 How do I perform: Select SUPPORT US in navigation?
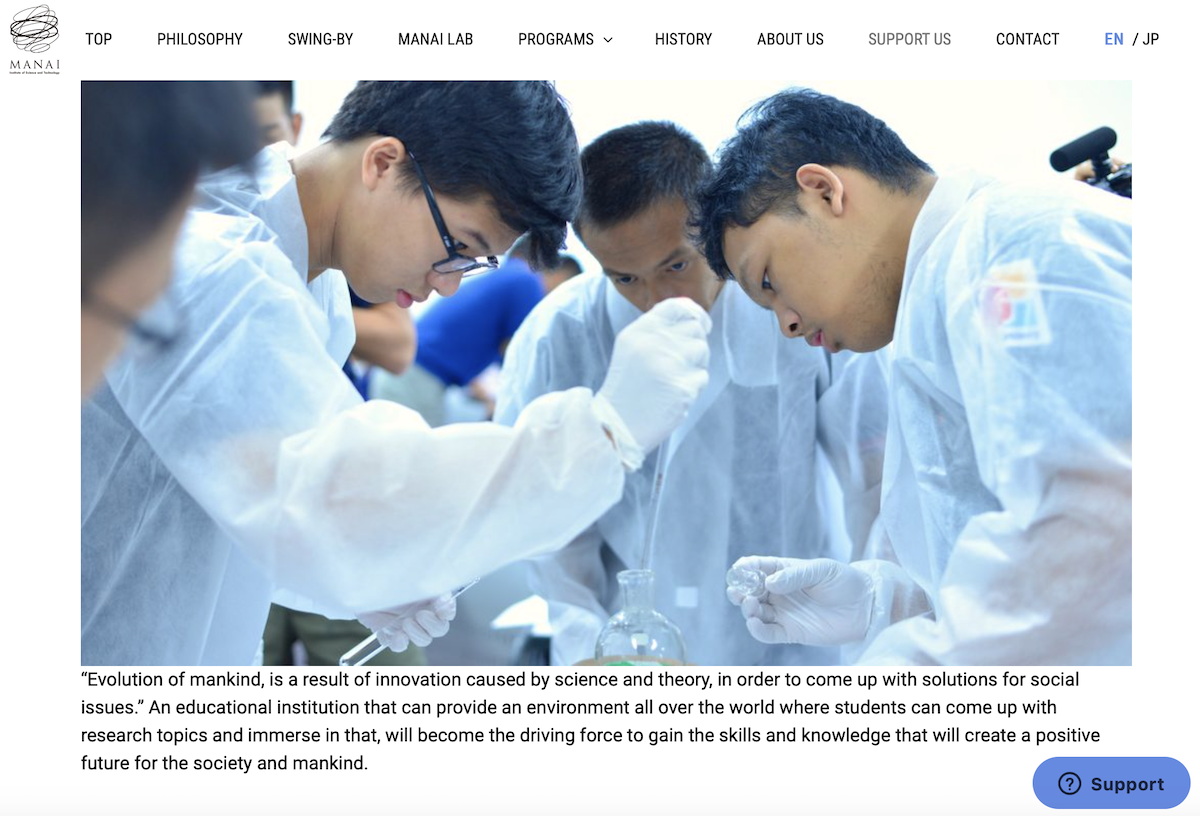pyautogui.click(x=909, y=39)
